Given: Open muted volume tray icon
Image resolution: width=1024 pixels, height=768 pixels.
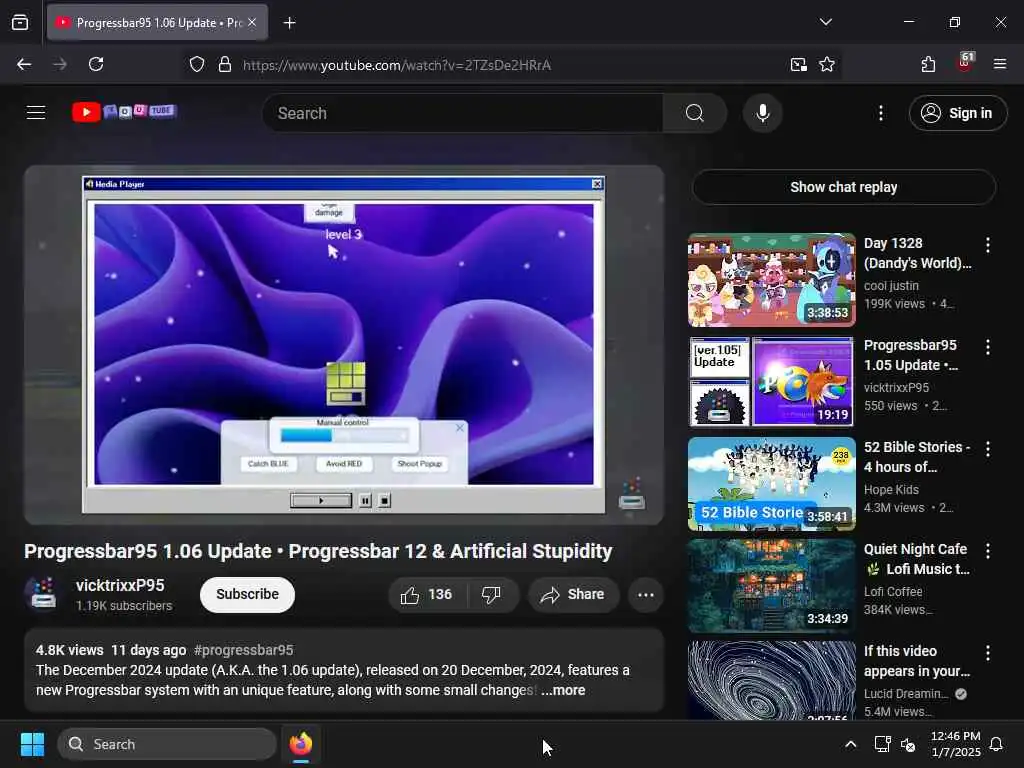Looking at the screenshot, I should pyautogui.click(x=908, y=744).
